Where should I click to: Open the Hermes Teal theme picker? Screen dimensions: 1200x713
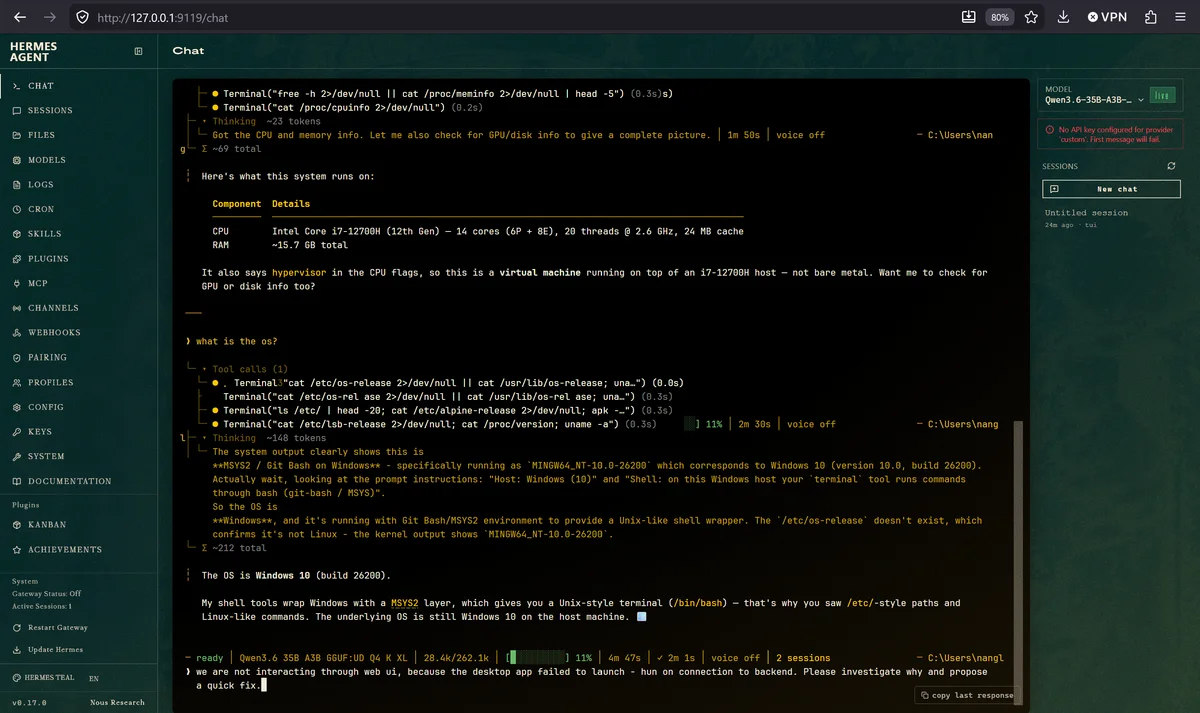[x=43, y=678]
